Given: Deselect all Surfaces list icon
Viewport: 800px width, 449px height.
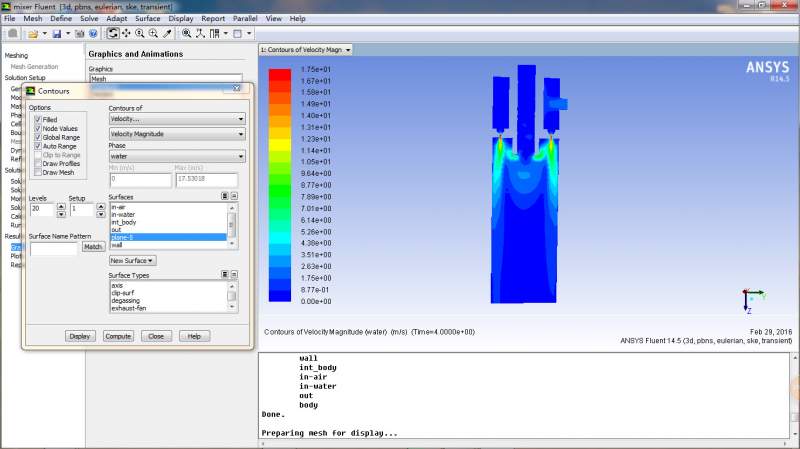Looking at the screenshot, I should coord(234,196).
